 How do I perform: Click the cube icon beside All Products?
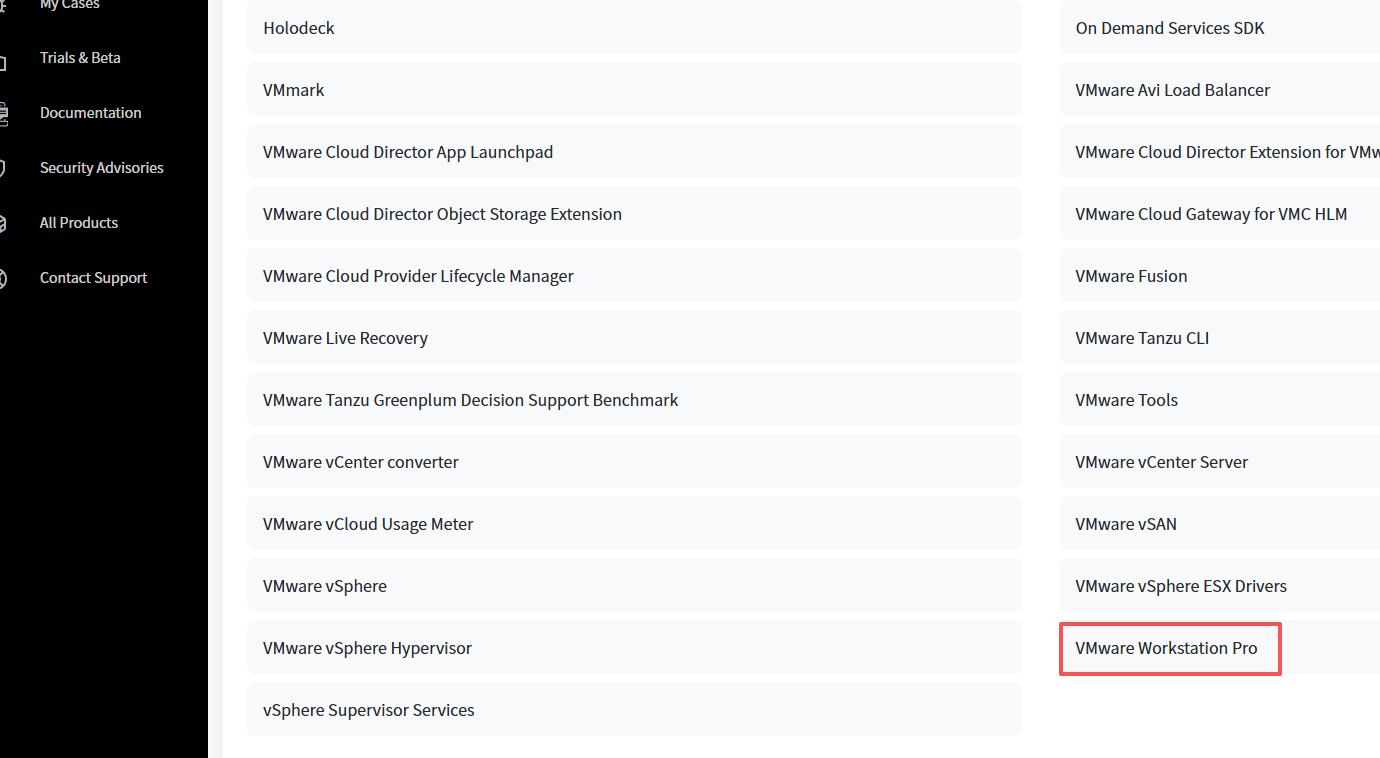(3, 223)
